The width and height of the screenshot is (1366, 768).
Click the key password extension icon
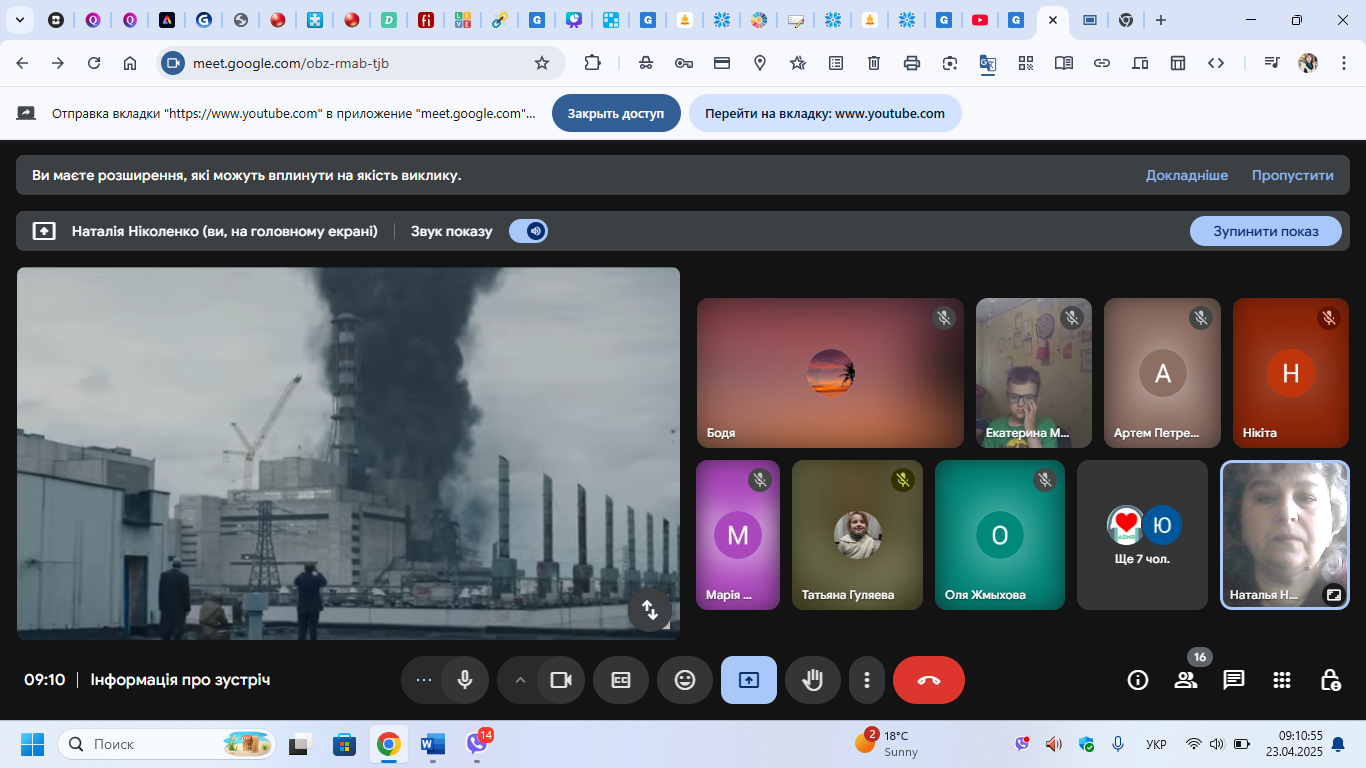684,63
